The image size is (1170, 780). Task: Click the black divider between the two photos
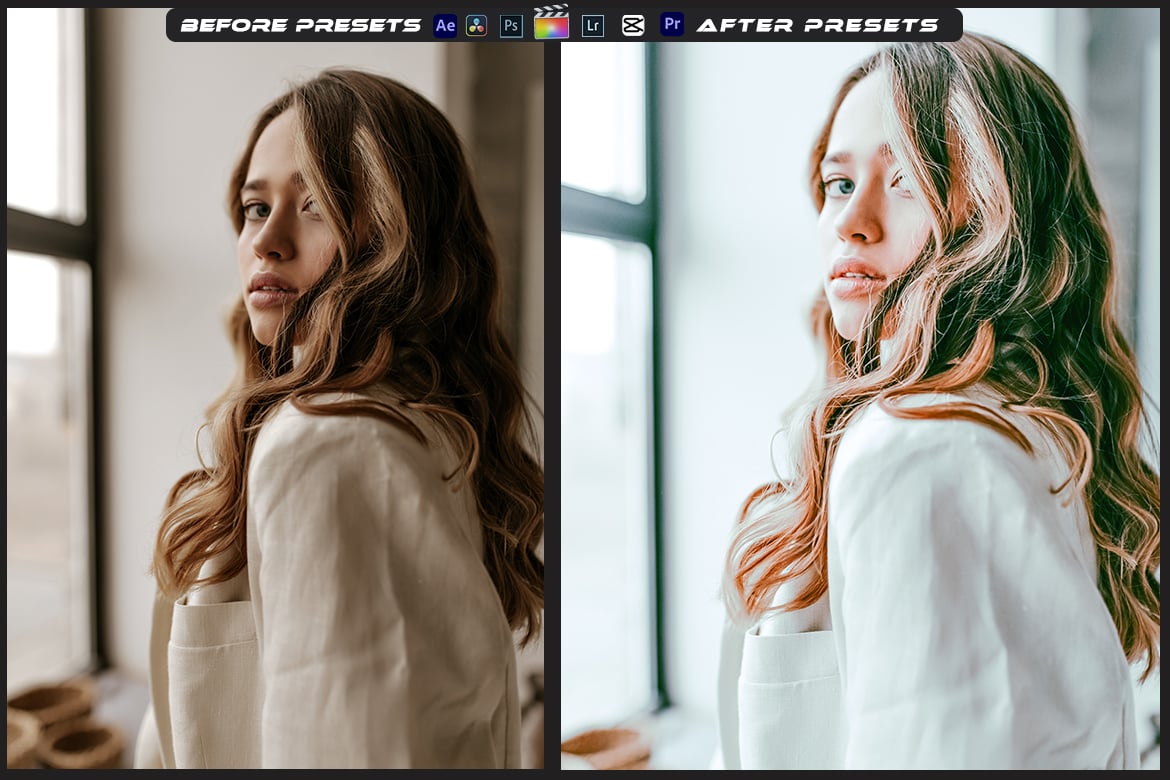552,400
